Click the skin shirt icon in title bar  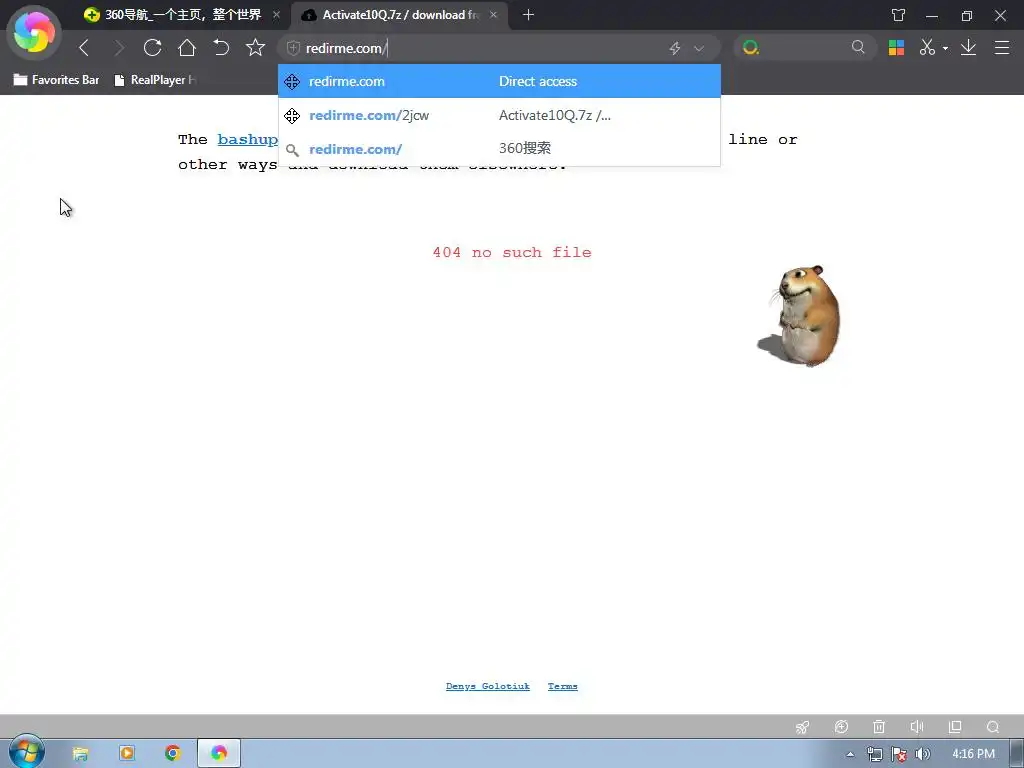coord(899,15)
